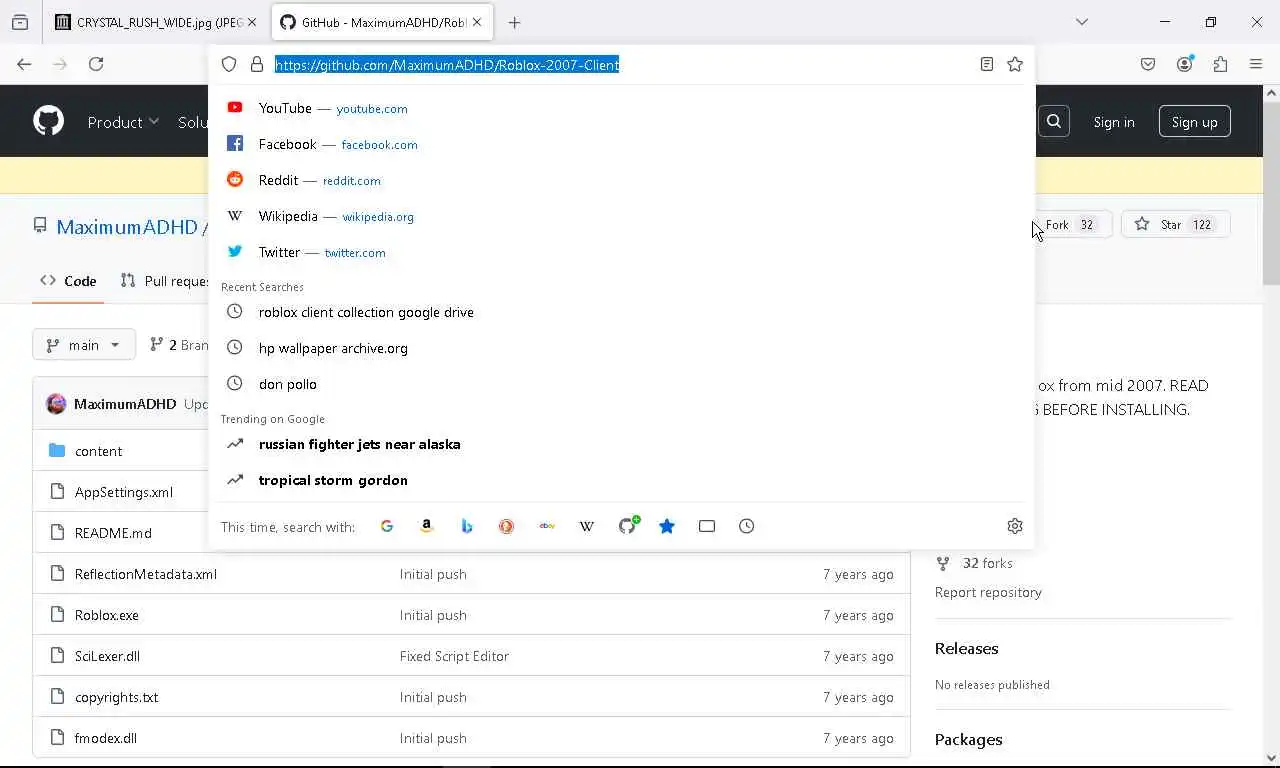Search in open Tabs icon
1280x768 pixels.
pyautogui.click(x=707, y=526)
